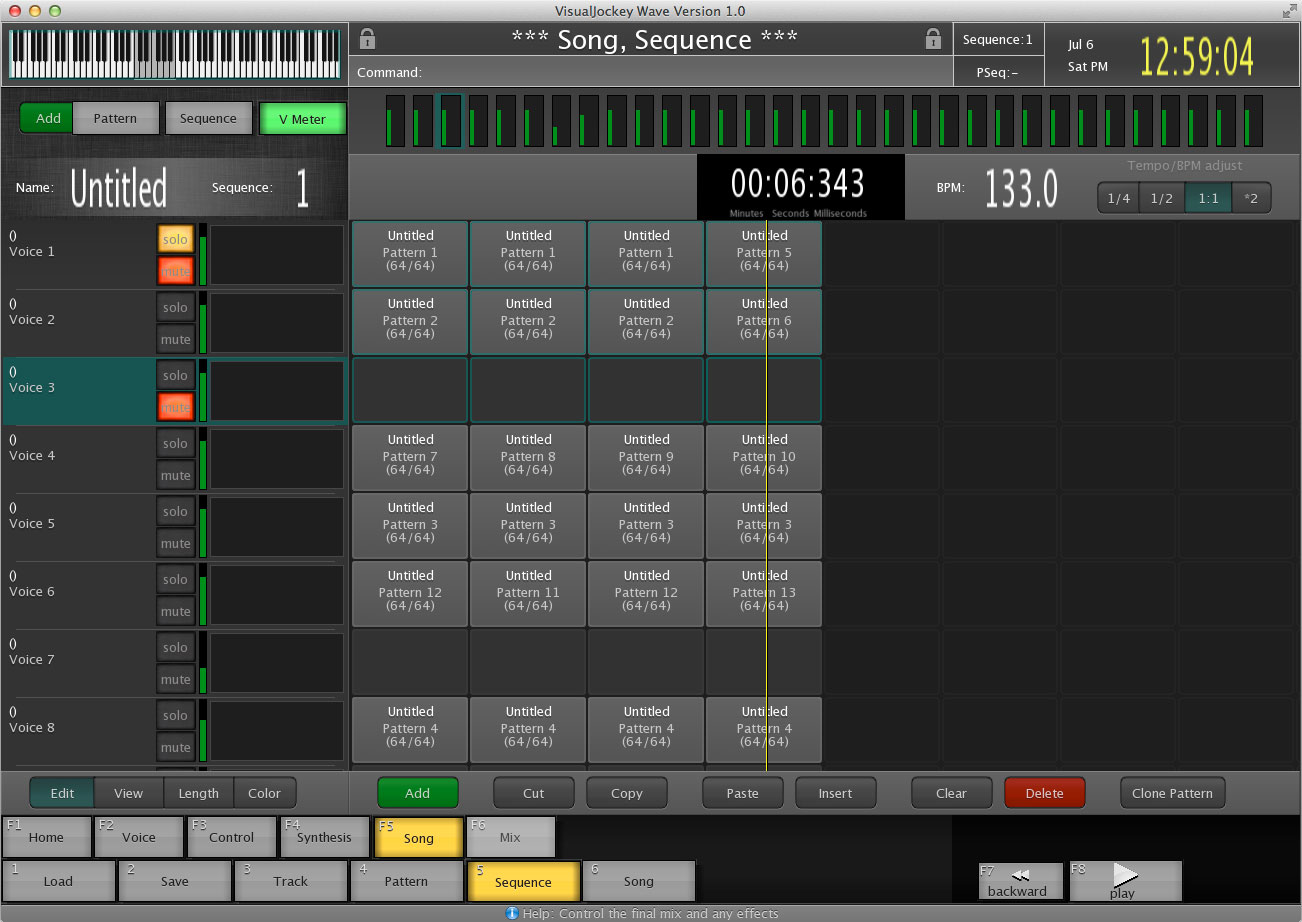Click the green Add button beside Pattern
This screenshot has width=1302, height=922.
48,118
